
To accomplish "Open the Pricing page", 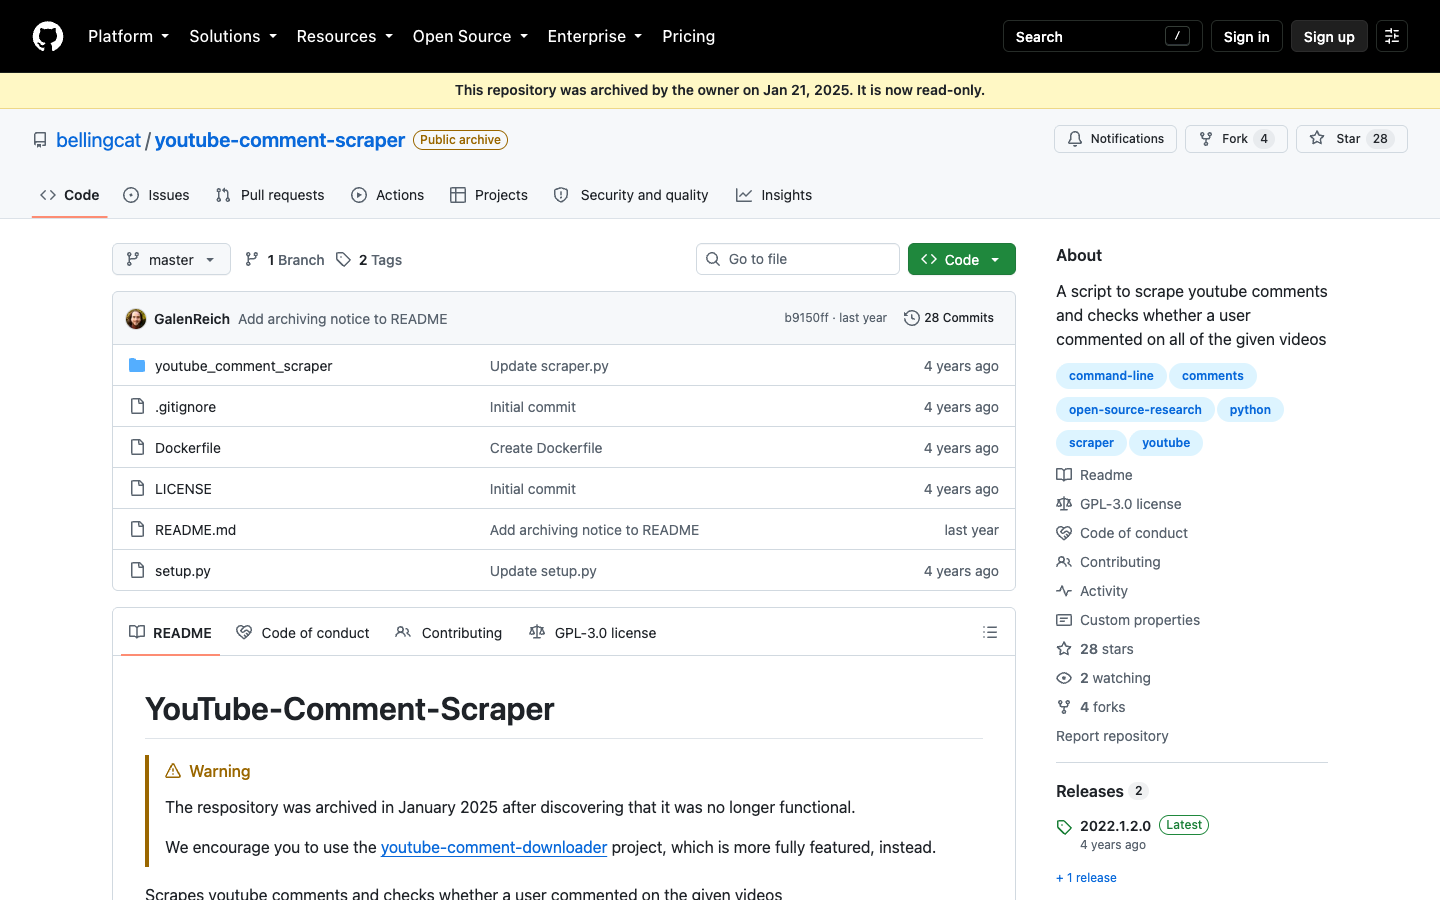I will coord(688,36).
